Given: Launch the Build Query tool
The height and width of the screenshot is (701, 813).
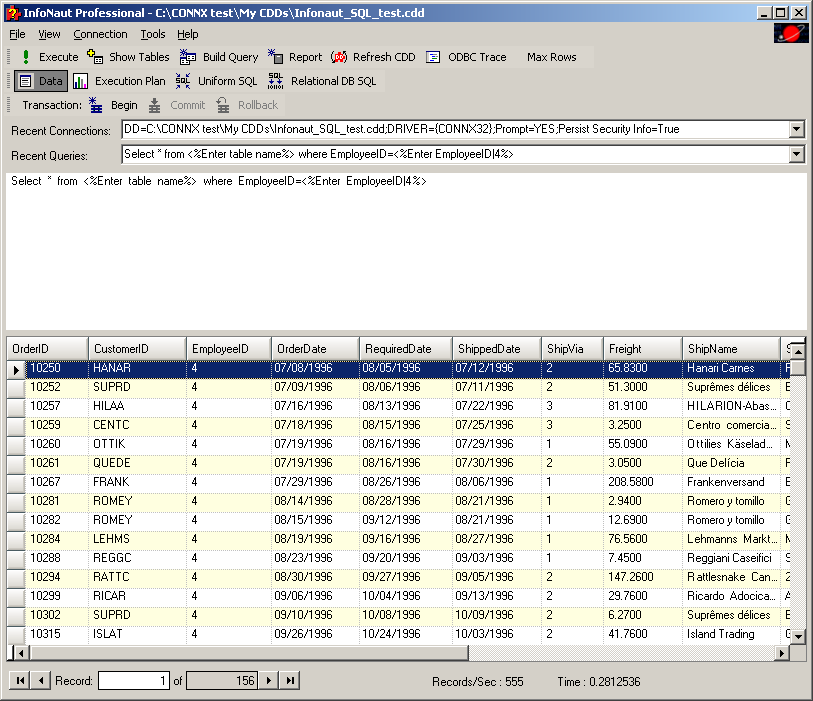Looking at the screenshot, I should coord(219,57).
